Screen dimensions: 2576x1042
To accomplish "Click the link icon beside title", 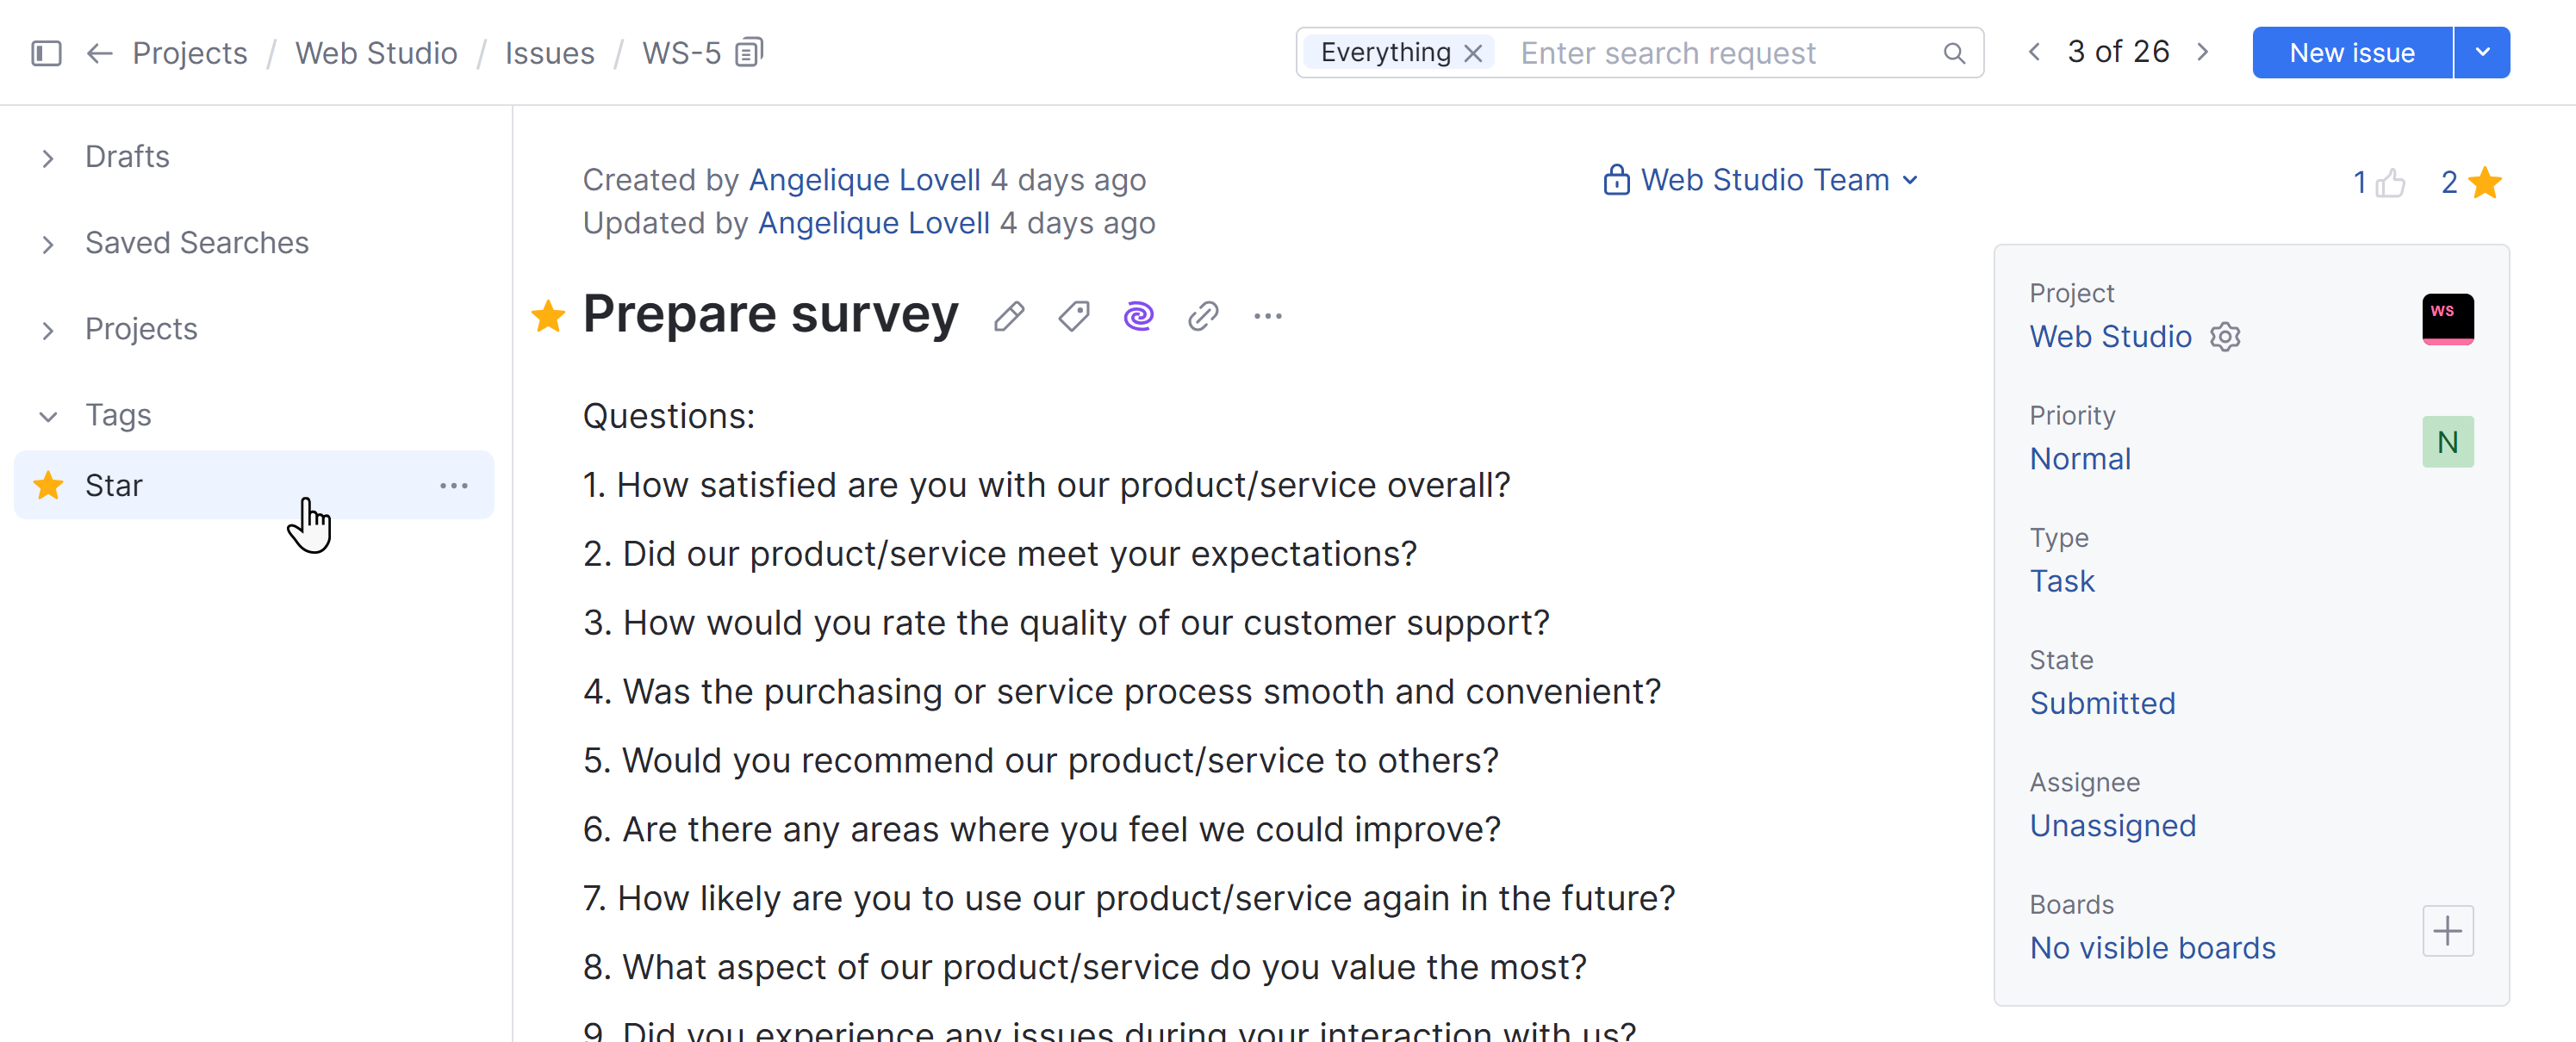I will 1203,317.
